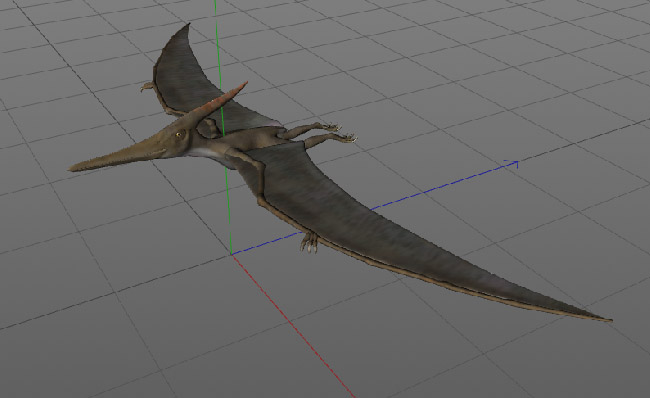Select the upper hind foot claws
Image resolution: width=650 pixels, height=398 pixels.
pyautogui.click(x=333, y=127)
